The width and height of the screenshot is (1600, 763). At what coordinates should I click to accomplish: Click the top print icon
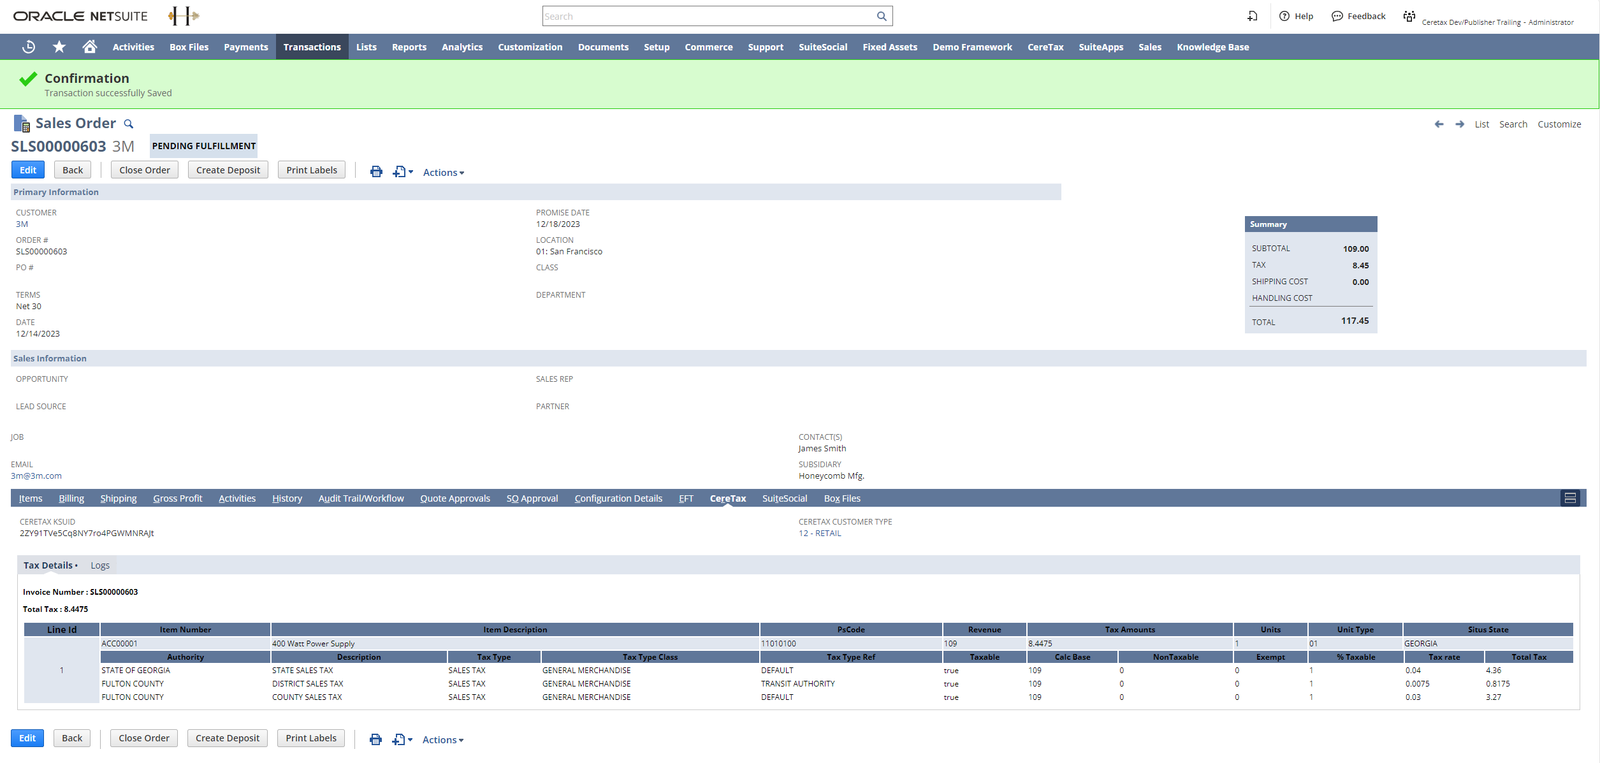(376, 172)
